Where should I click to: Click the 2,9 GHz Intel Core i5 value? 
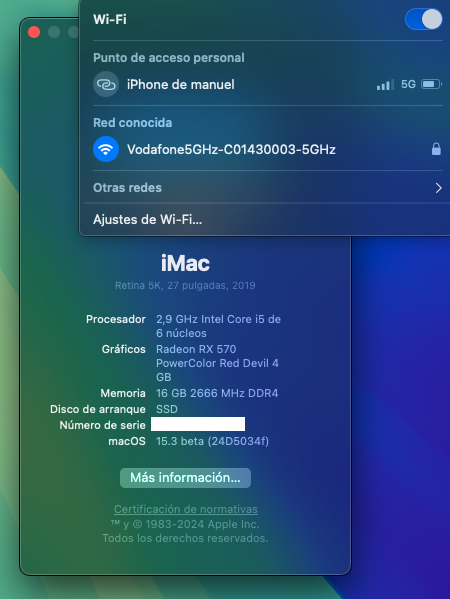pyautogui.click(x=218, y=326)
